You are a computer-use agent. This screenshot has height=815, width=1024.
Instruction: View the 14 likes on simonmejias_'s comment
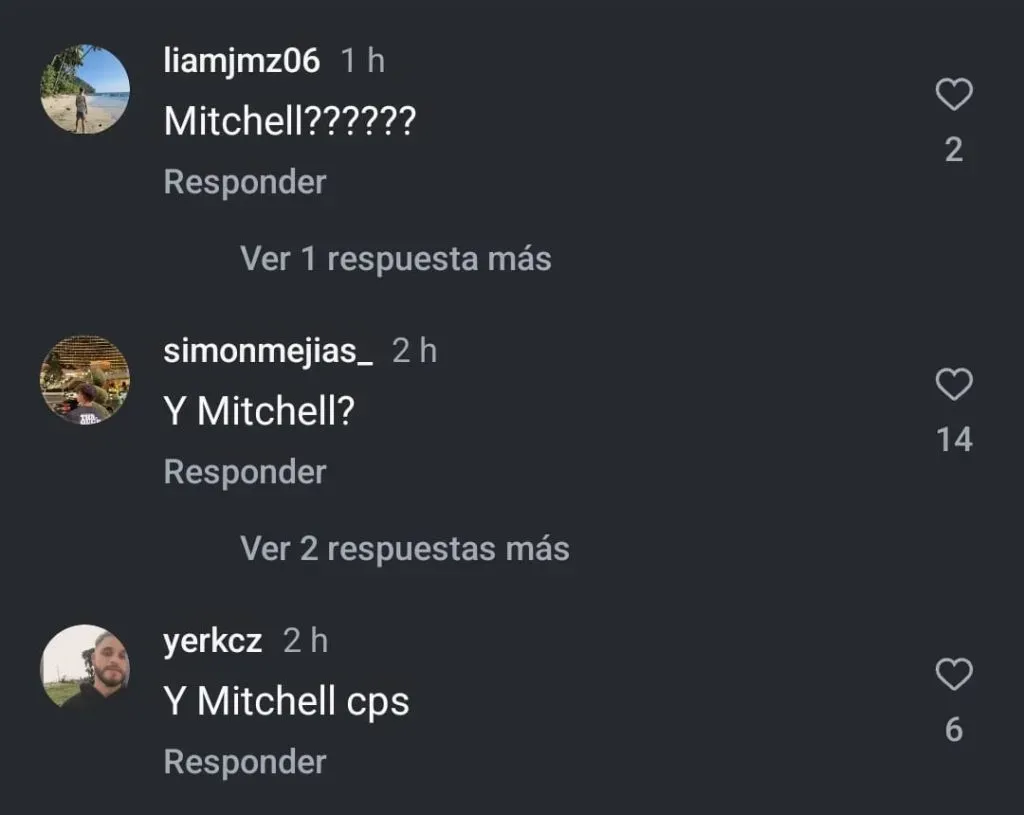[x=954, y=439]
